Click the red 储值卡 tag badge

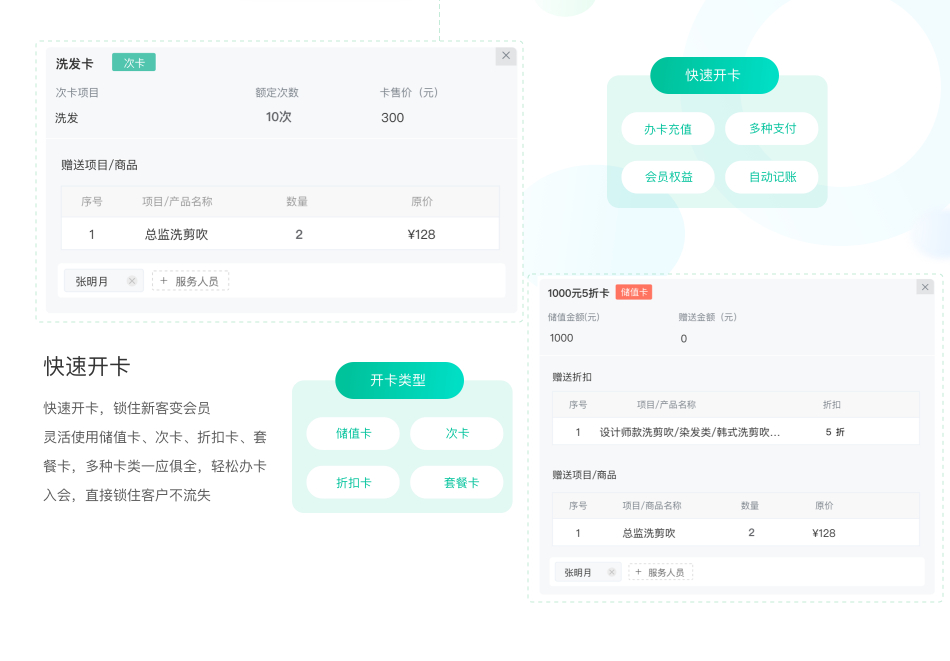tap(633, 292)
